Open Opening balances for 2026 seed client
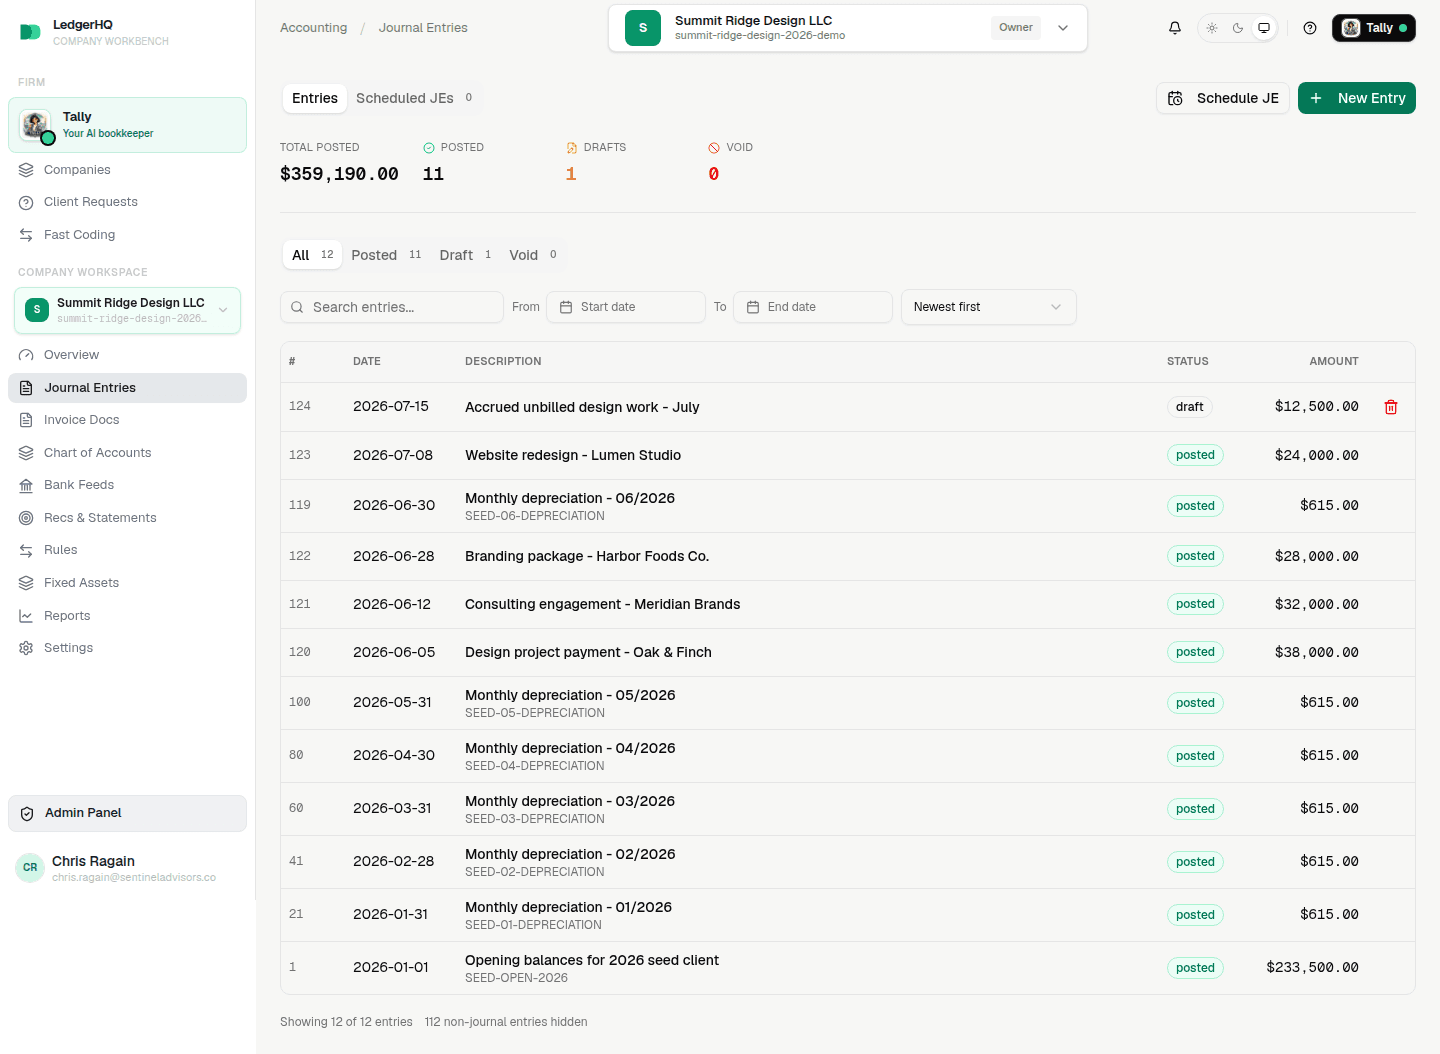The image size is (1440, 1054). tap(848, 968)
